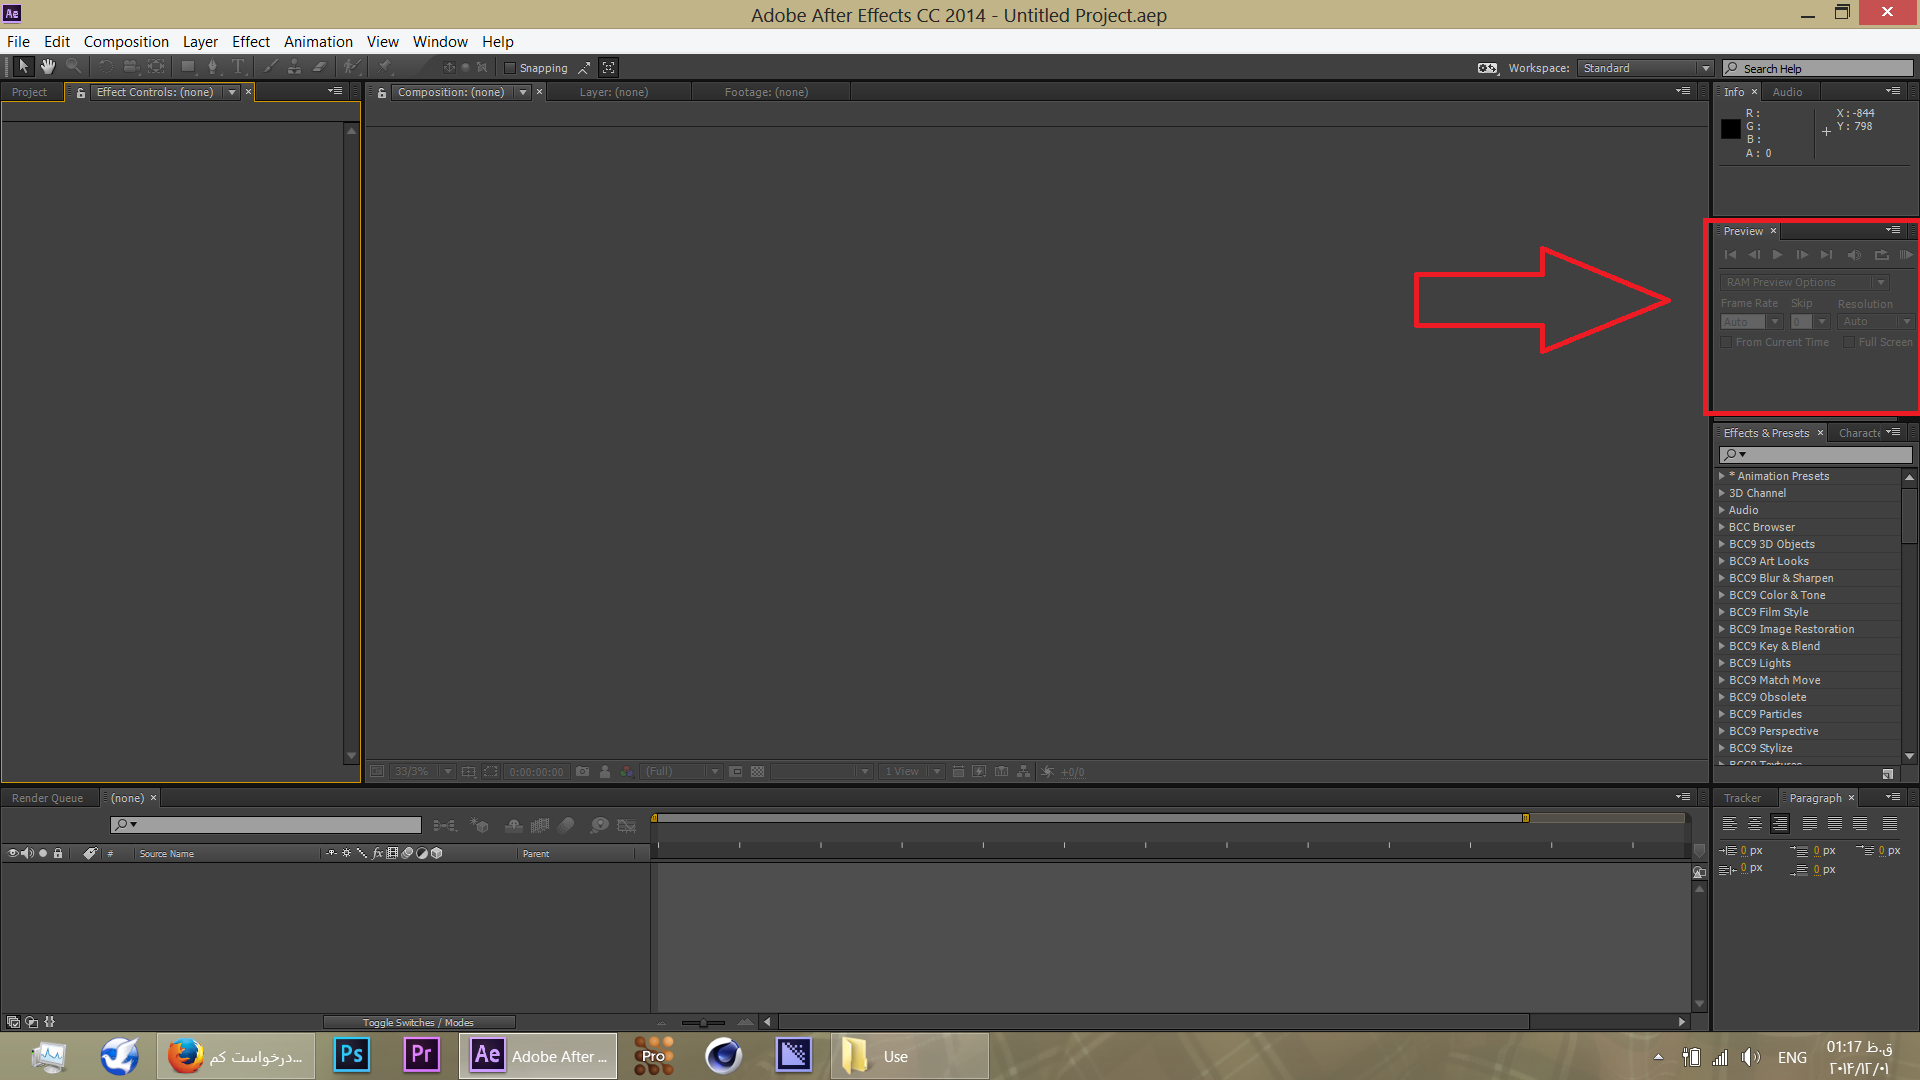Screen dimensions: 1920x1080
Task: Select the Clone Stamp tool
Action: (x=294, y=67)
